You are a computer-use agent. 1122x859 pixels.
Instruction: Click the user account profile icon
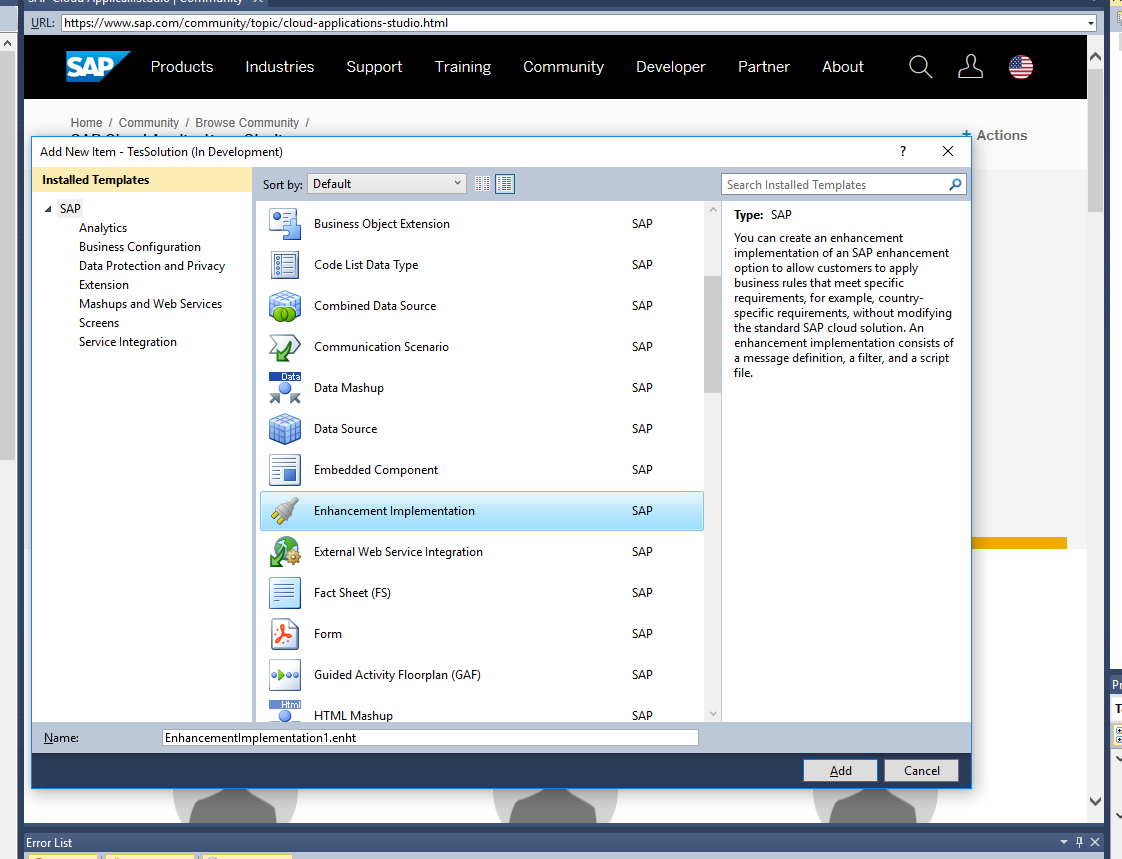[970, 67]
